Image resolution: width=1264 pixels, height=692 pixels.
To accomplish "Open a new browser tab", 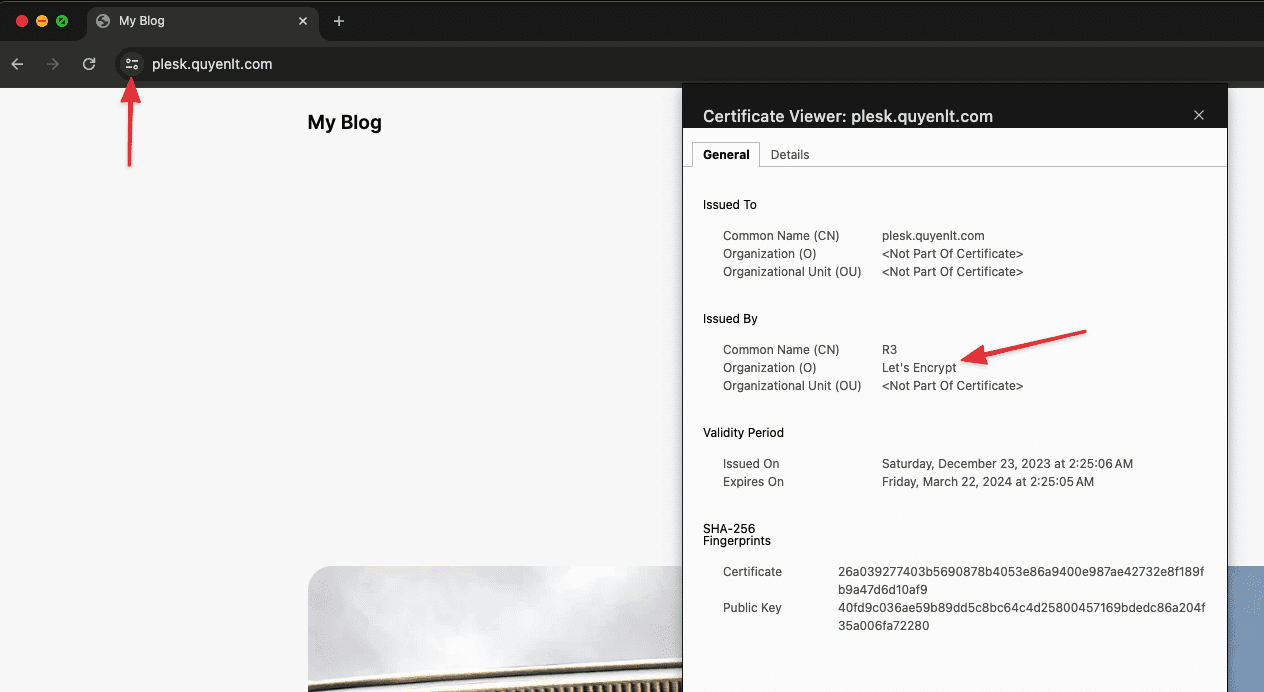I will (x=339, y=21).
